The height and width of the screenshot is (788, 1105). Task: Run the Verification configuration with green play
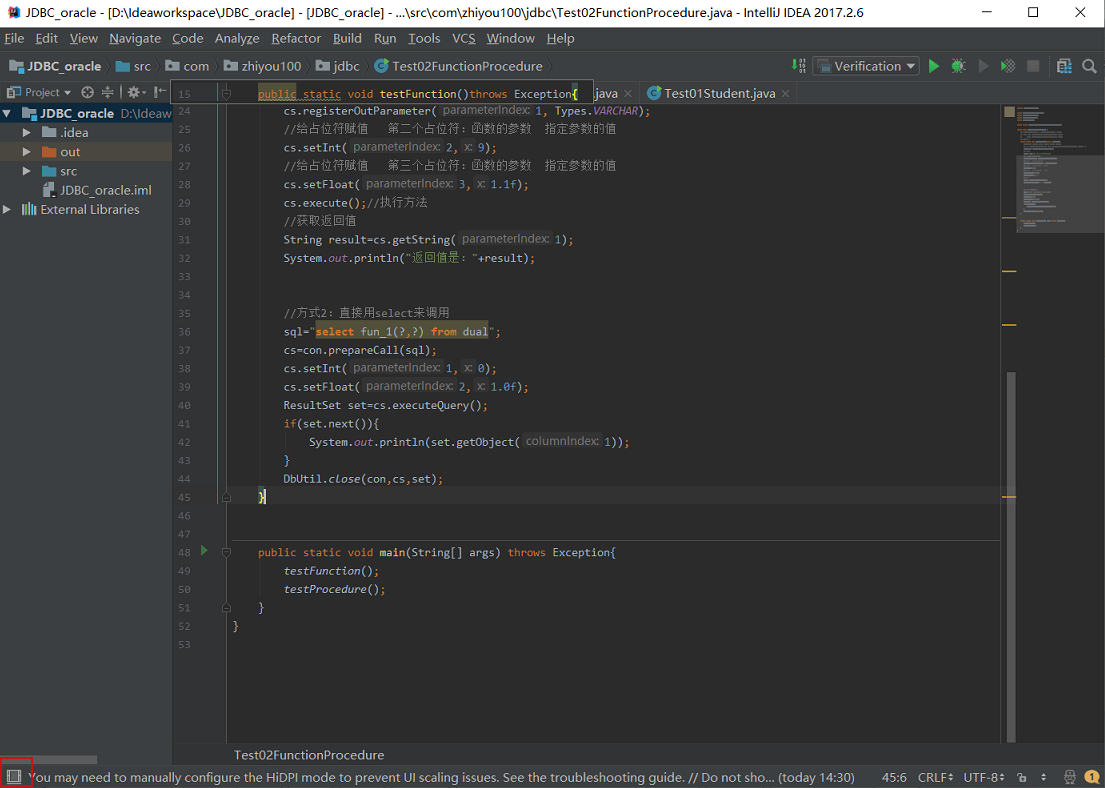(x=934, y=66)
